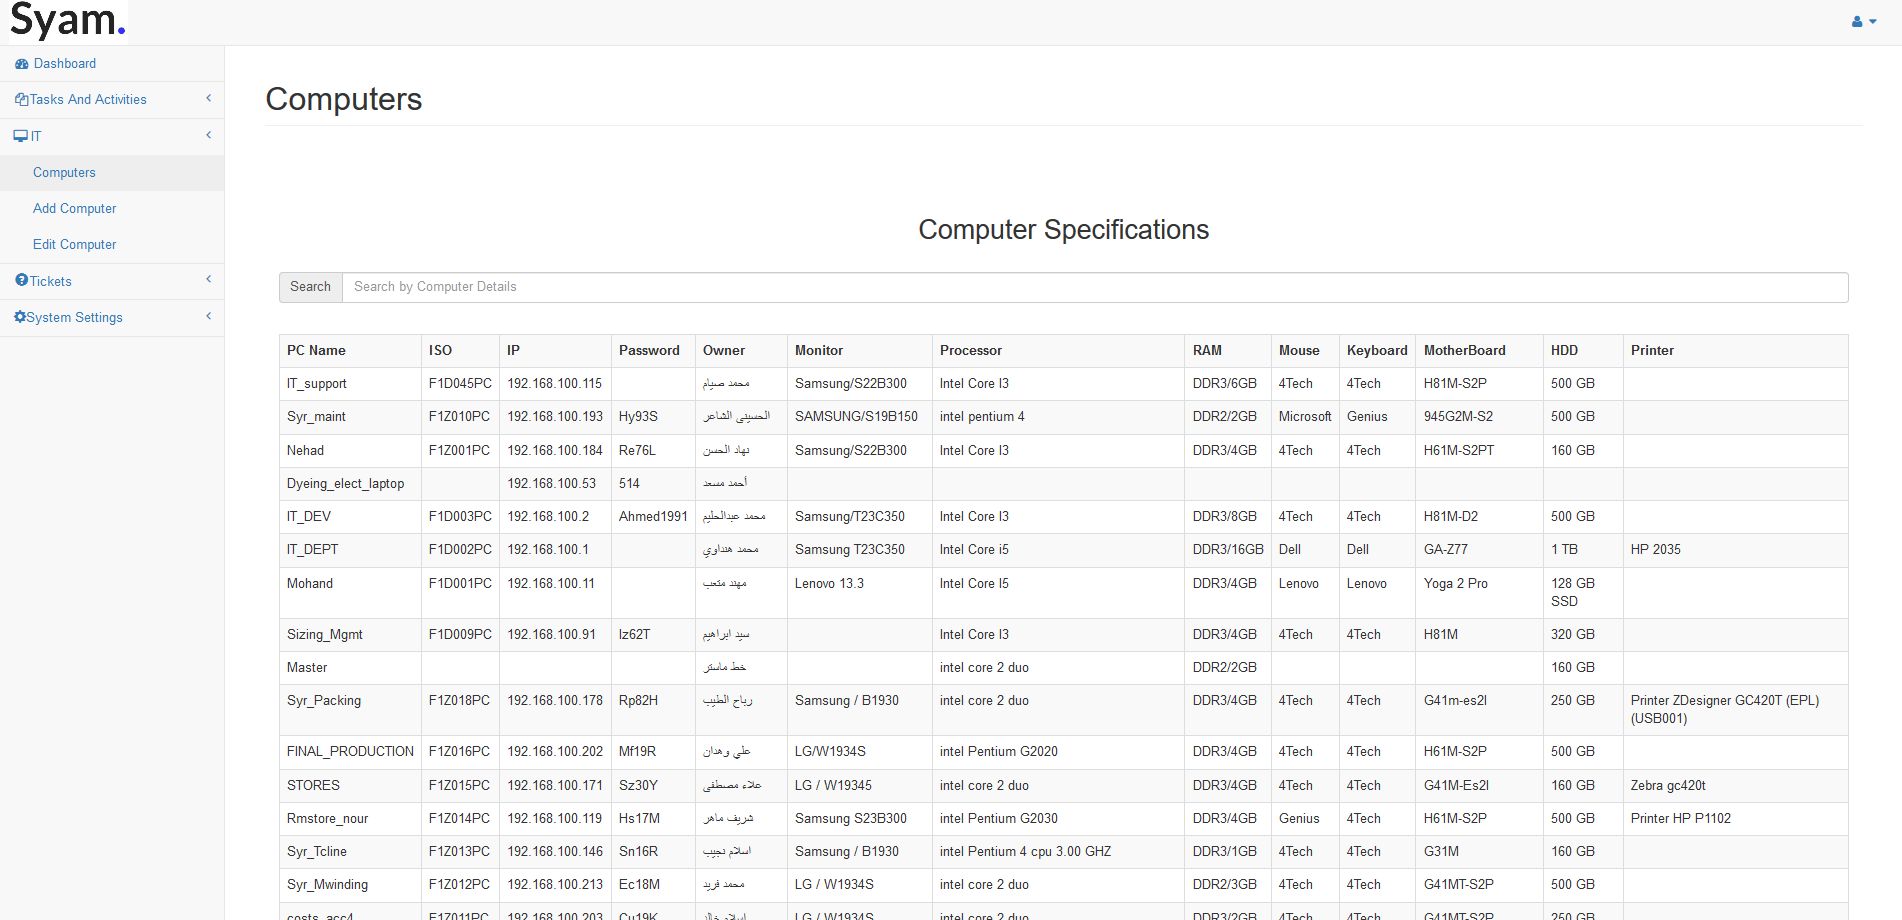
Task: Expand the System Settings chevron
Action: (208, 316)
